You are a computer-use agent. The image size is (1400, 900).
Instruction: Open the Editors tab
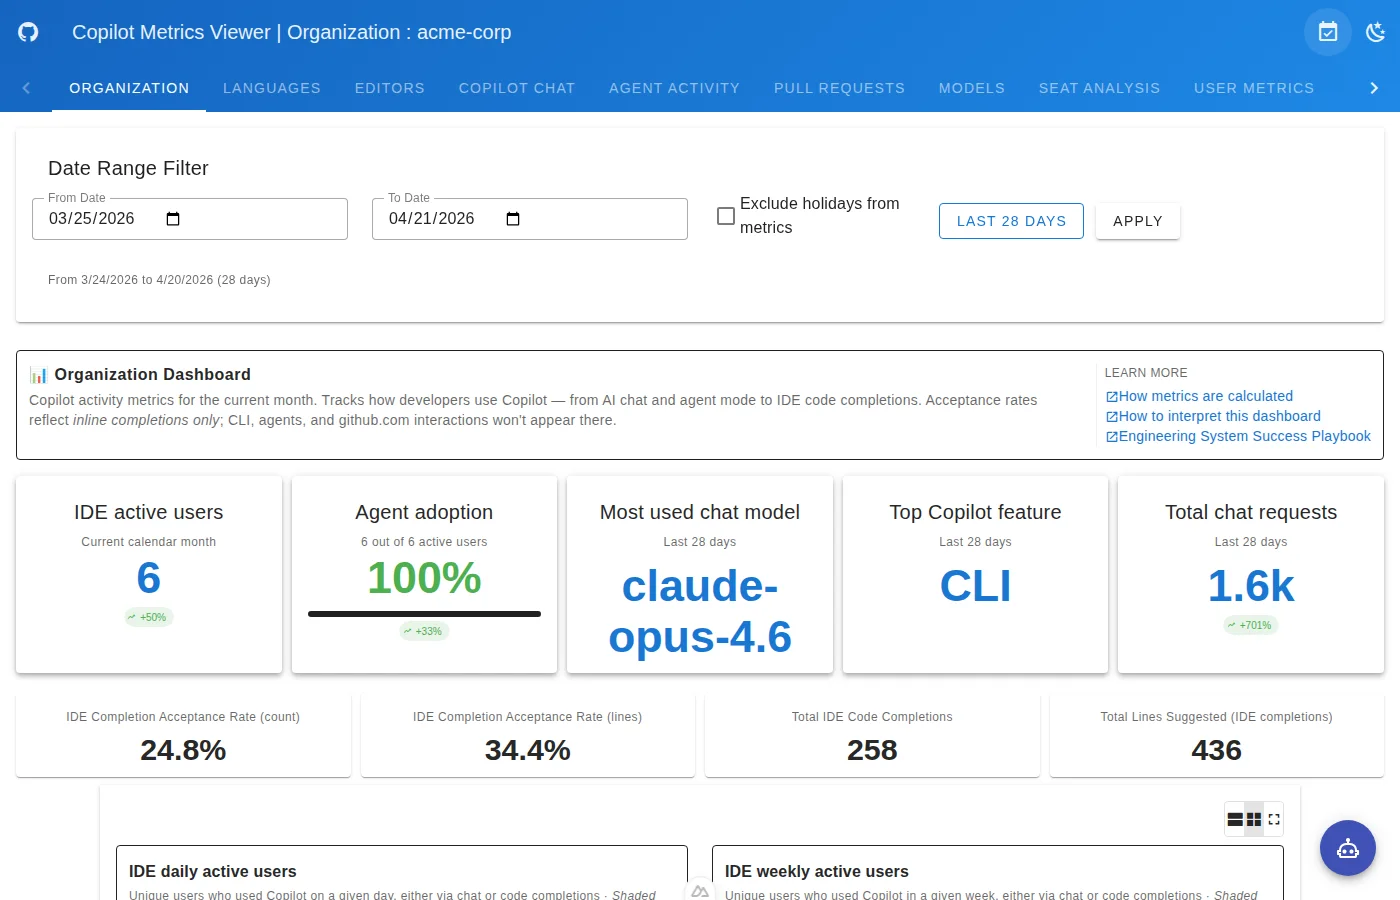pos(390,88)
